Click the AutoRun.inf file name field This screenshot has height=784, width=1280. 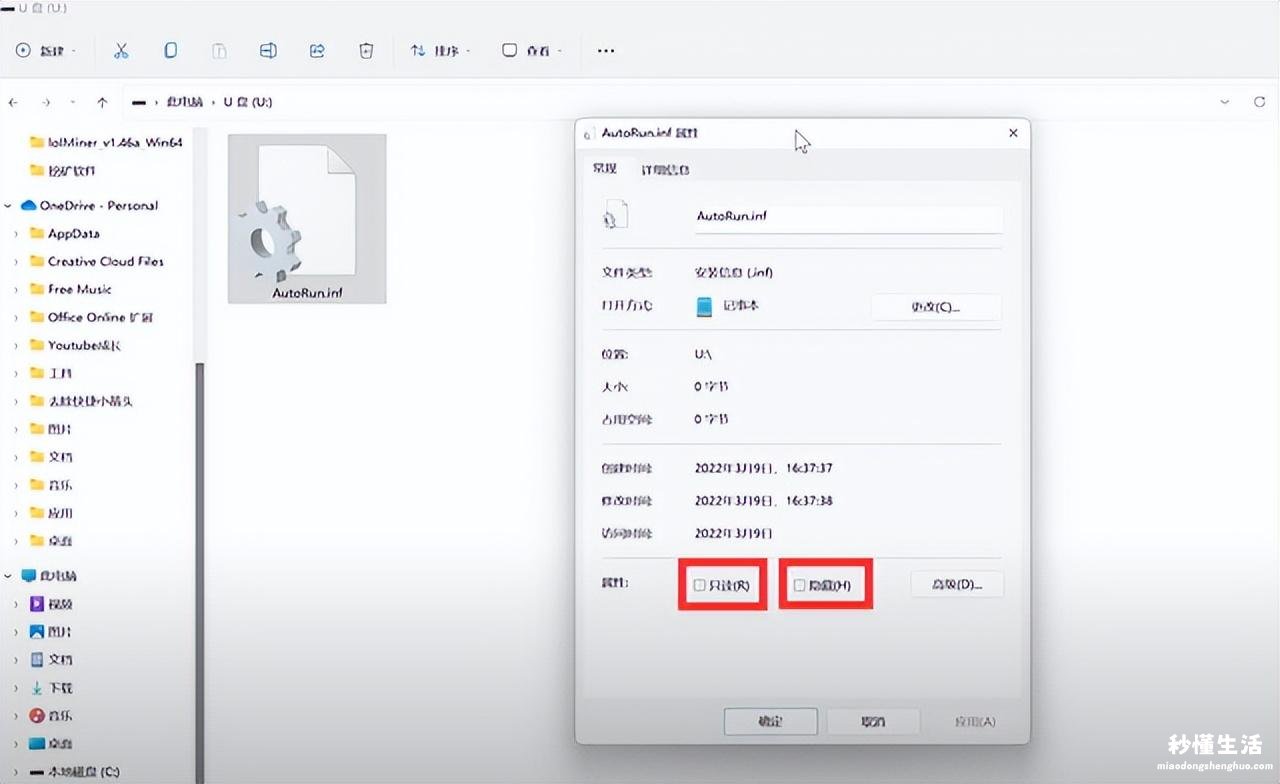pyautogui.click(x=848, y=216)
